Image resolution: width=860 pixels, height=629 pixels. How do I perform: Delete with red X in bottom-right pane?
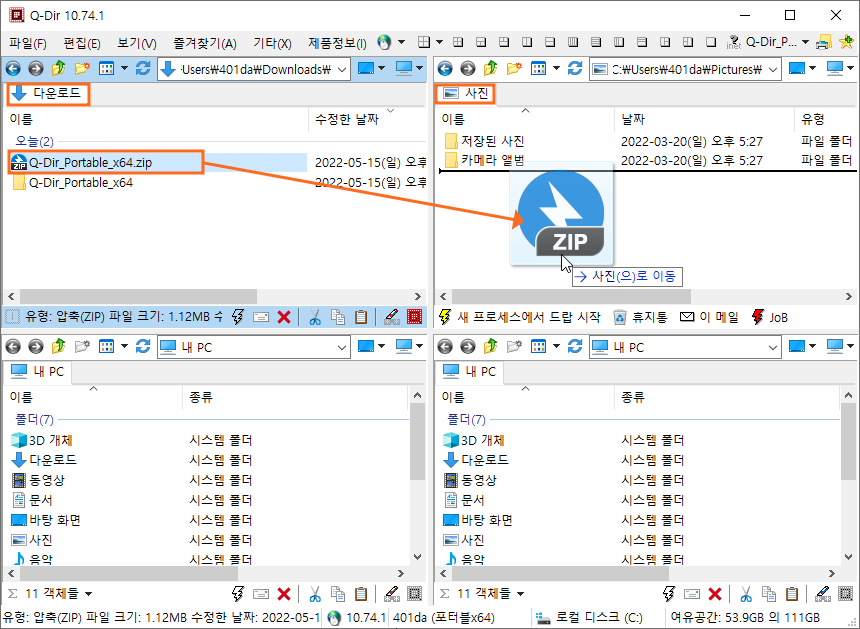[x=715, y=594]
